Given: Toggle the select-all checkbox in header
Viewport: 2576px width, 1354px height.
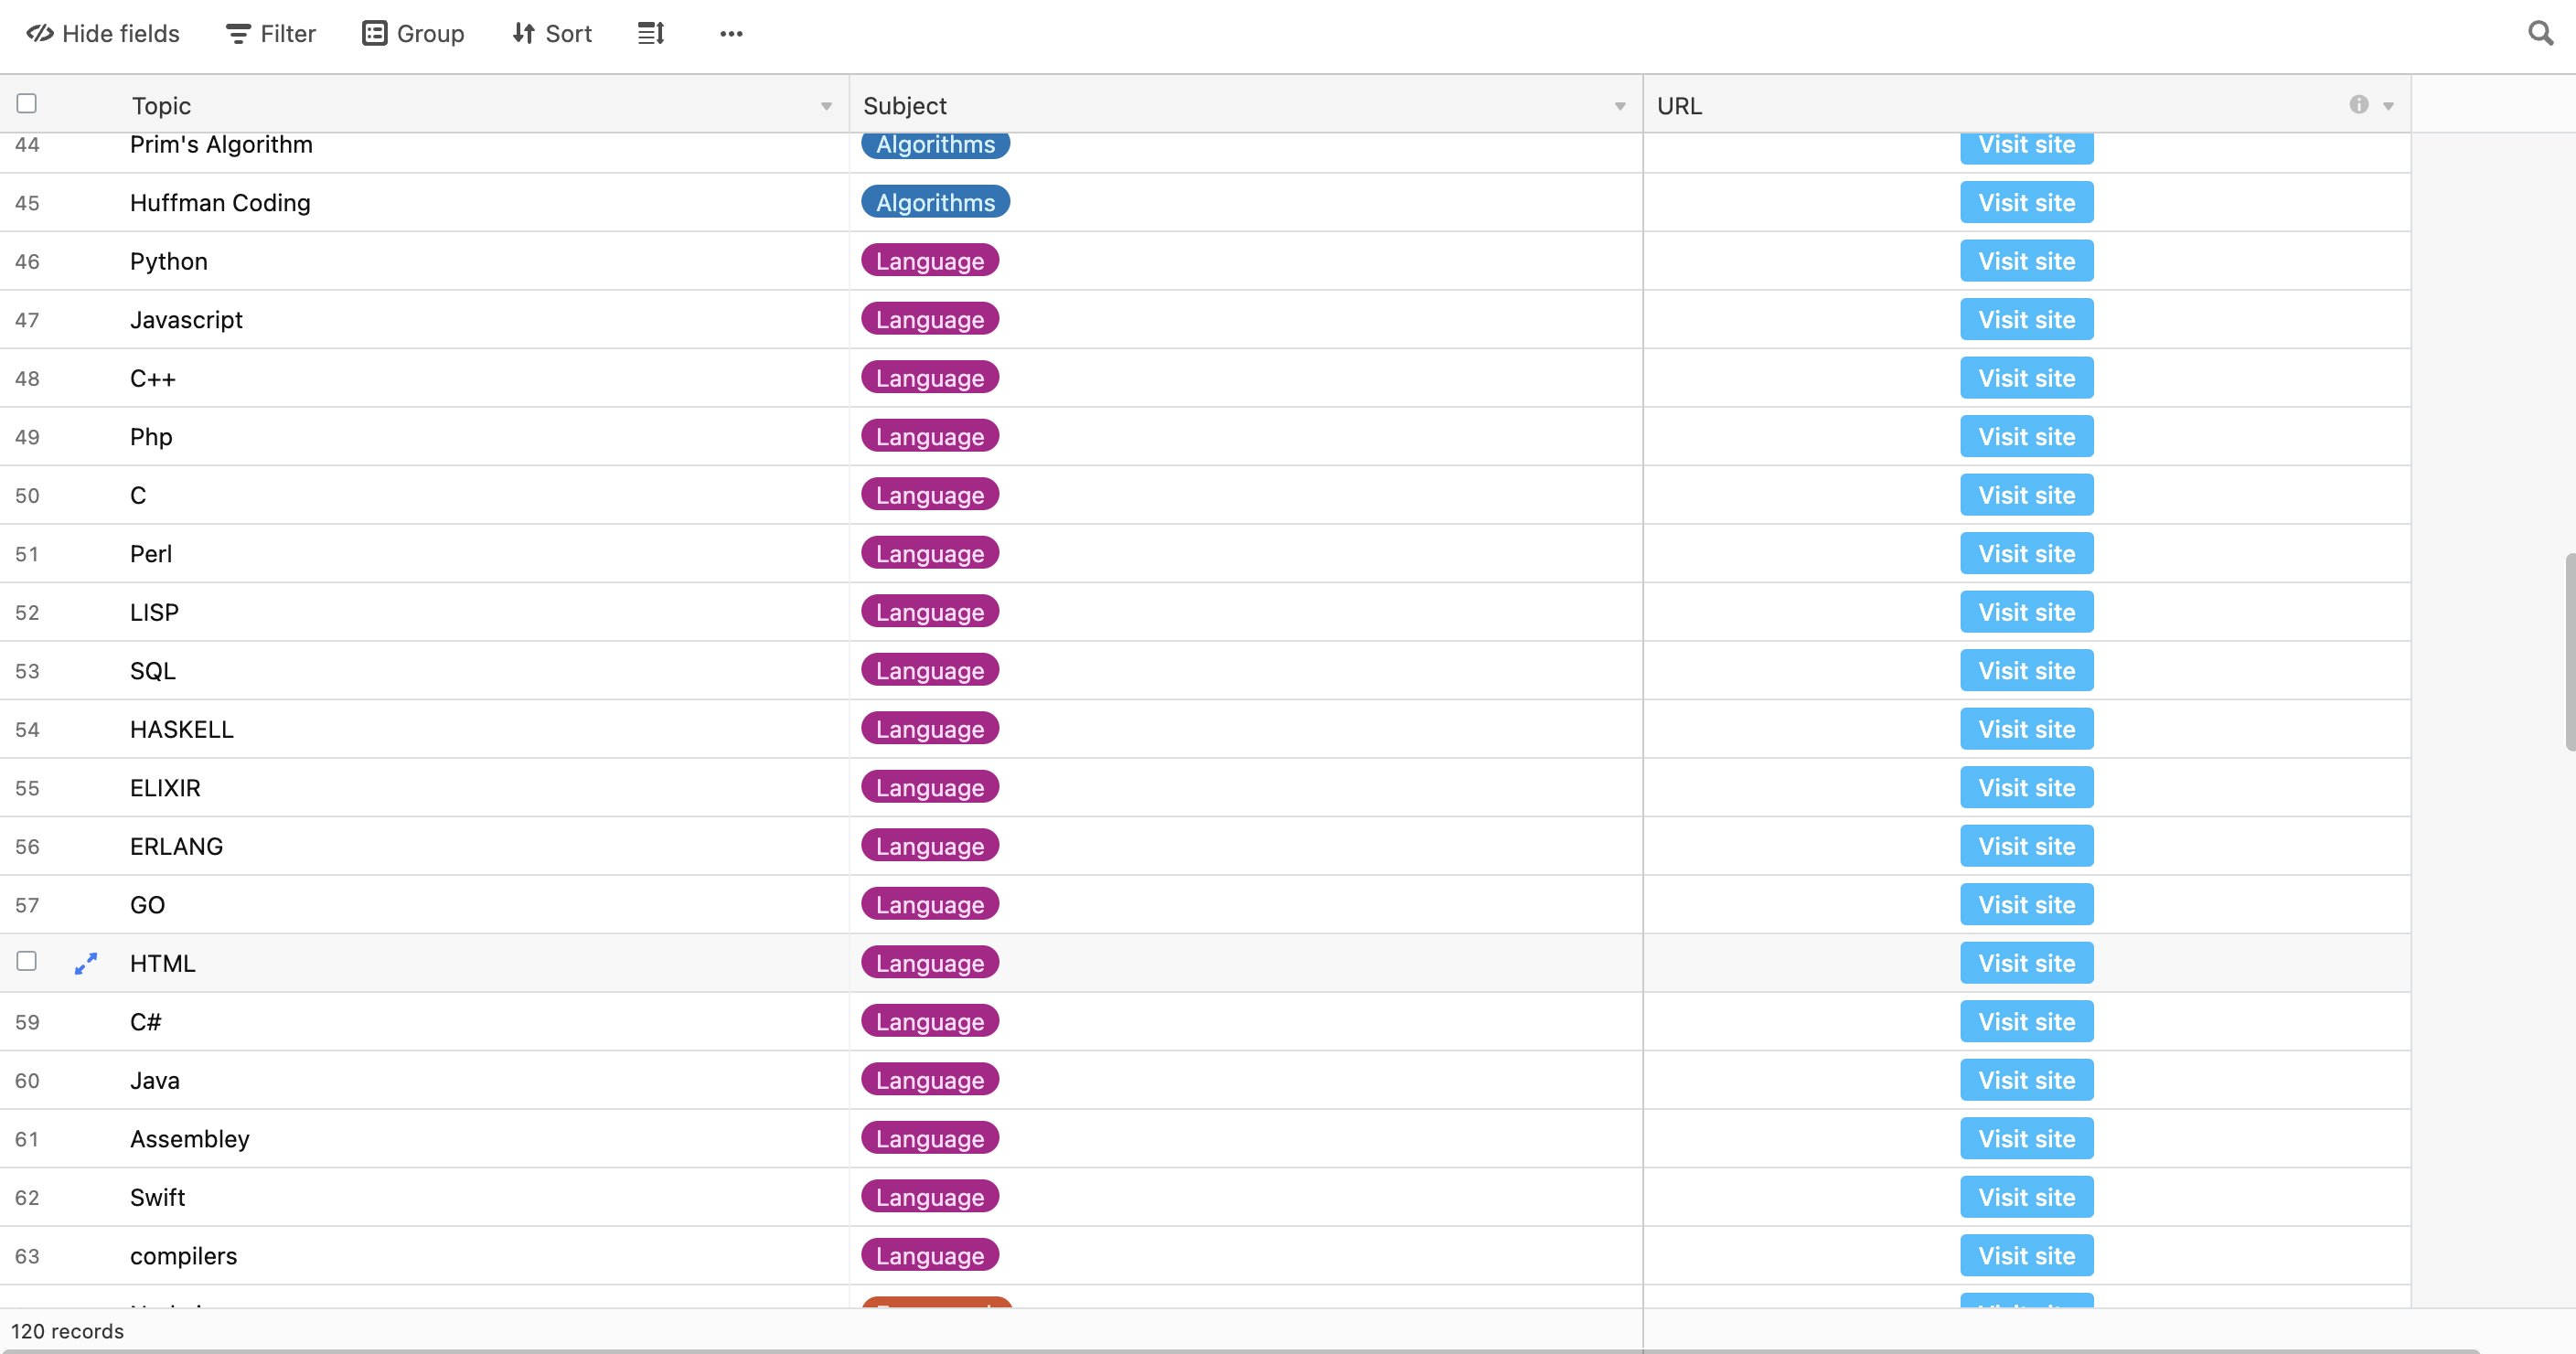Looking at the screenshot, I should [27, 104].
